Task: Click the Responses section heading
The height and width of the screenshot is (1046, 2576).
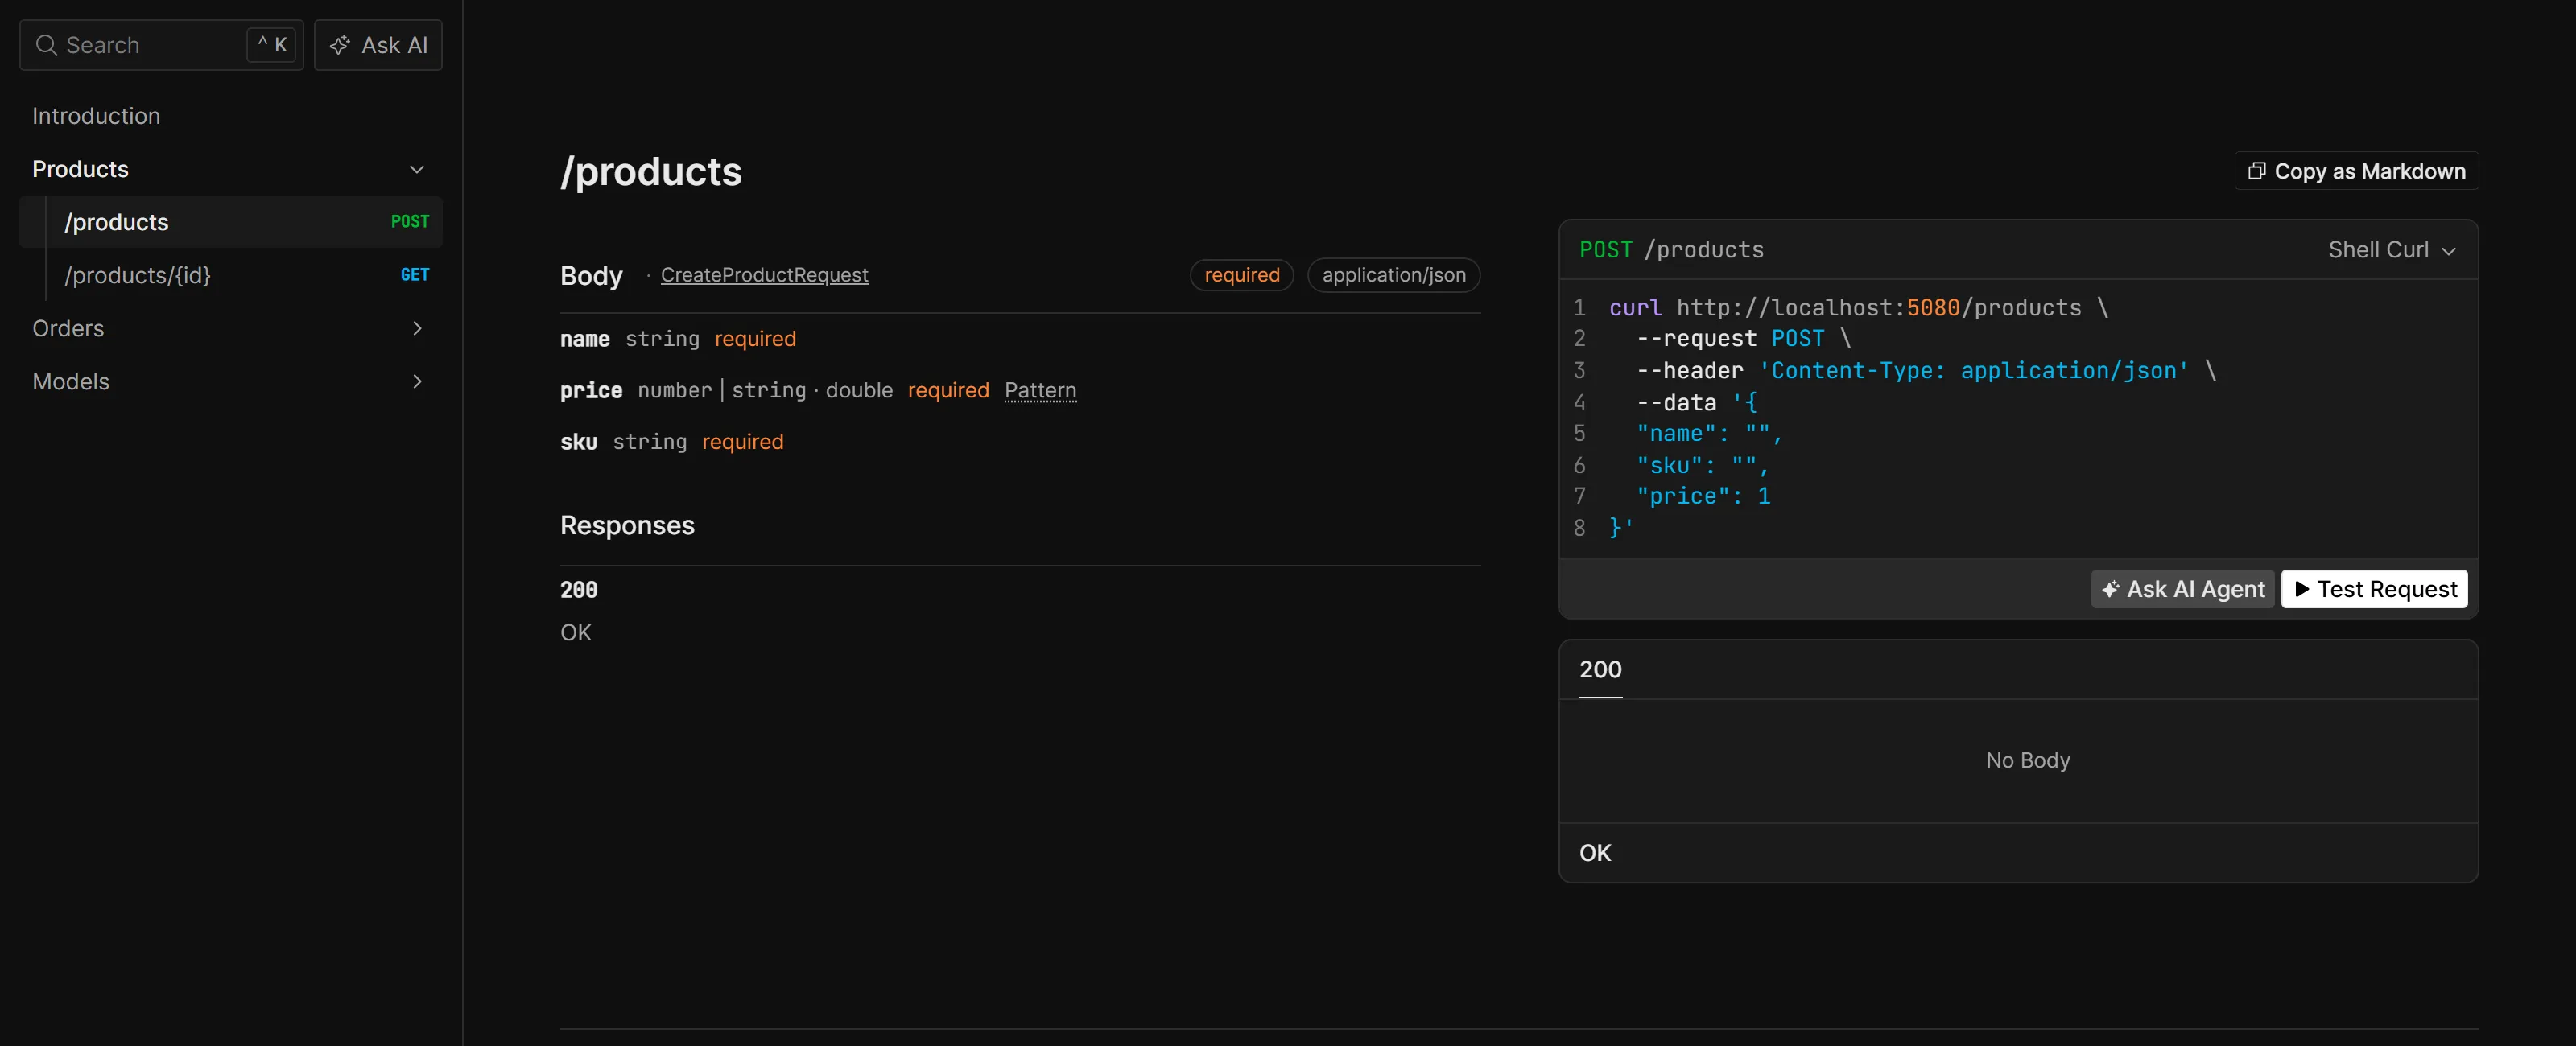Action: coord(627,525)
